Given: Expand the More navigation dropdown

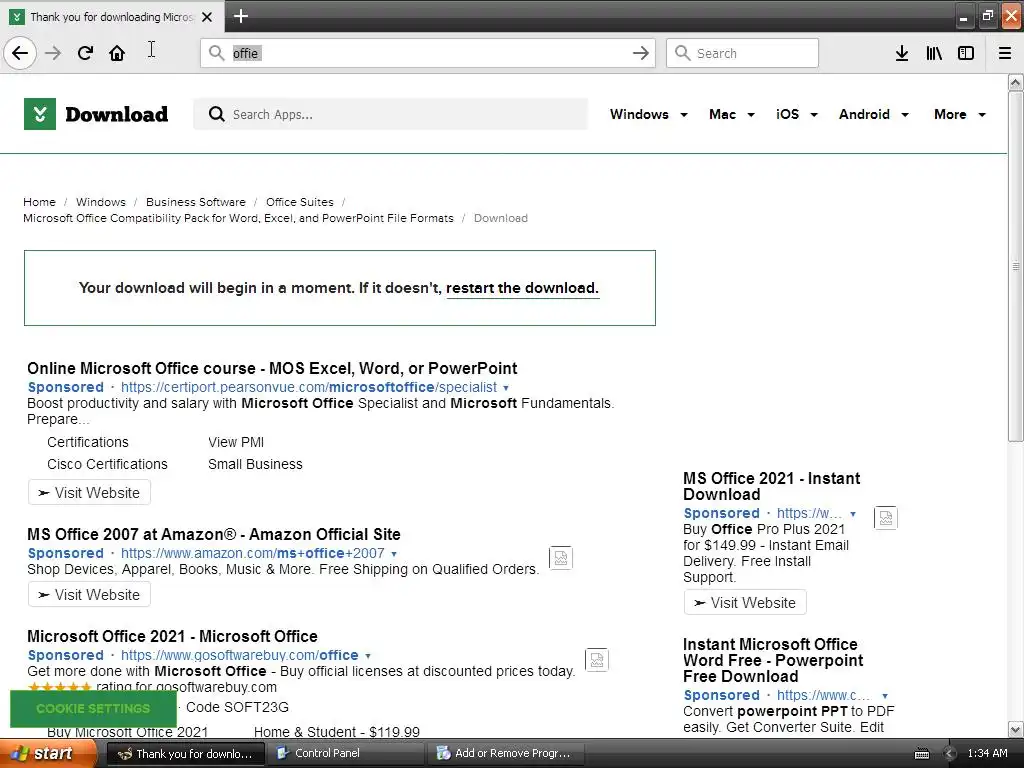Looking at the screenshot, I should click(959, 114).
